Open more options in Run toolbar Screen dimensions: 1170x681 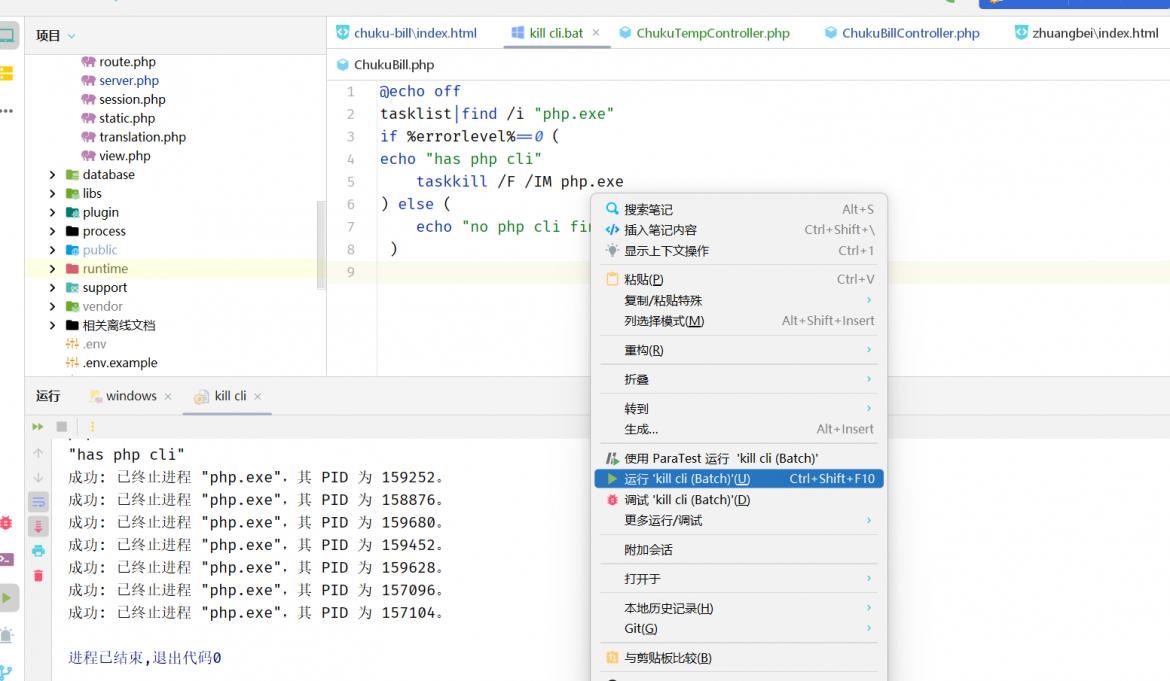tap(93, 427)
